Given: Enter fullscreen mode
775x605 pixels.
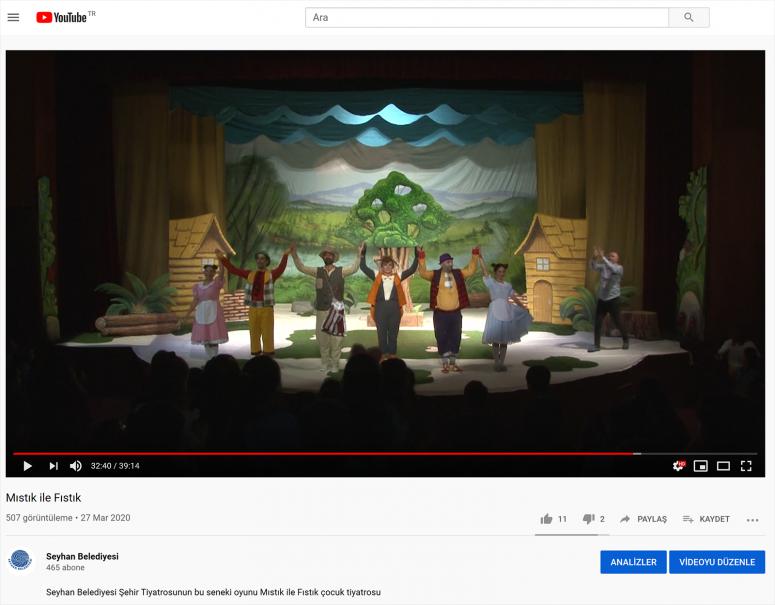Looking at the screenshot, I should (x=746, y=466).
